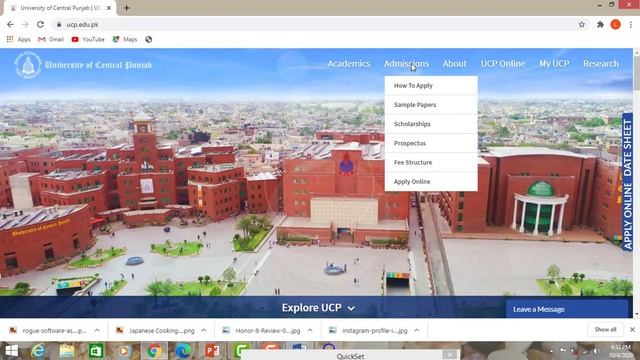Viewport: 640px width, 360px height.
Task: Launch Internet Explorer from taskbar
Action: tap(38, 351)
